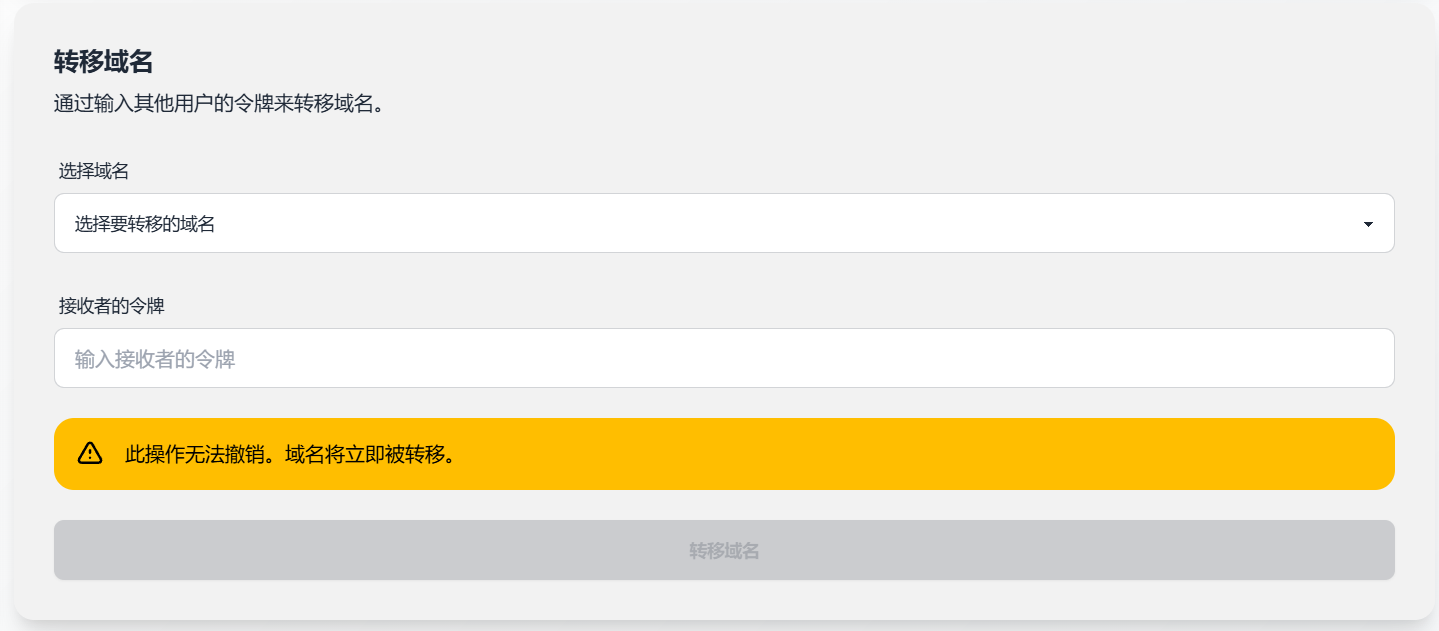Image resolution: width=1439 pixels, height=631 pixels.
Task: Click the yellow warning banner background
Action: [x=900, y=454]
